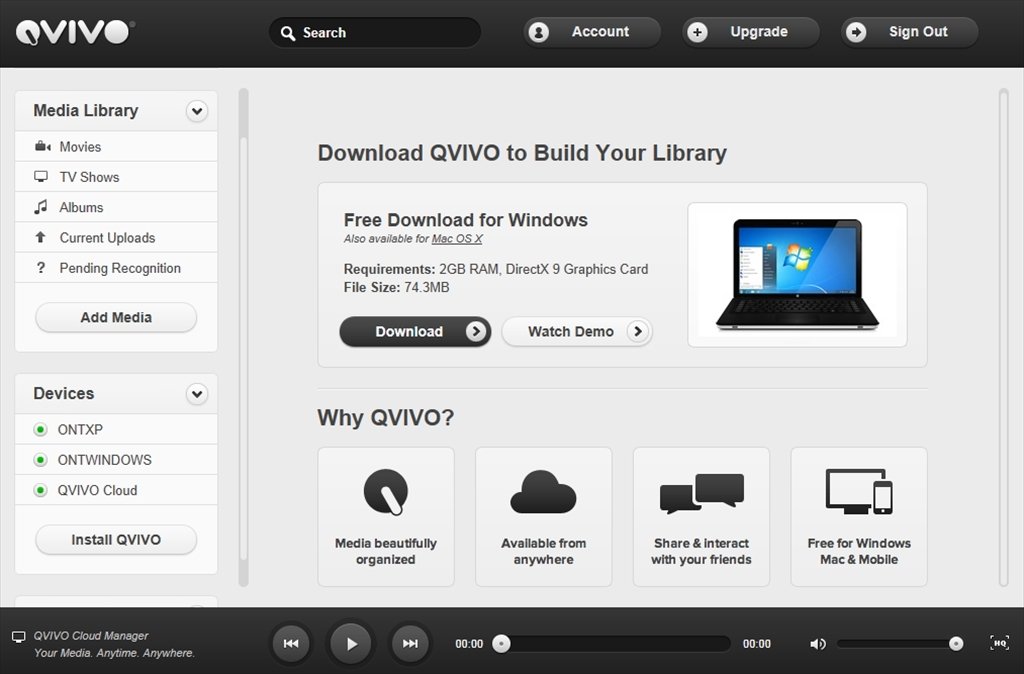Click the chat bubbles Share & interact icon
This screenshot has height=674, width=1024.
coord(701,493)
